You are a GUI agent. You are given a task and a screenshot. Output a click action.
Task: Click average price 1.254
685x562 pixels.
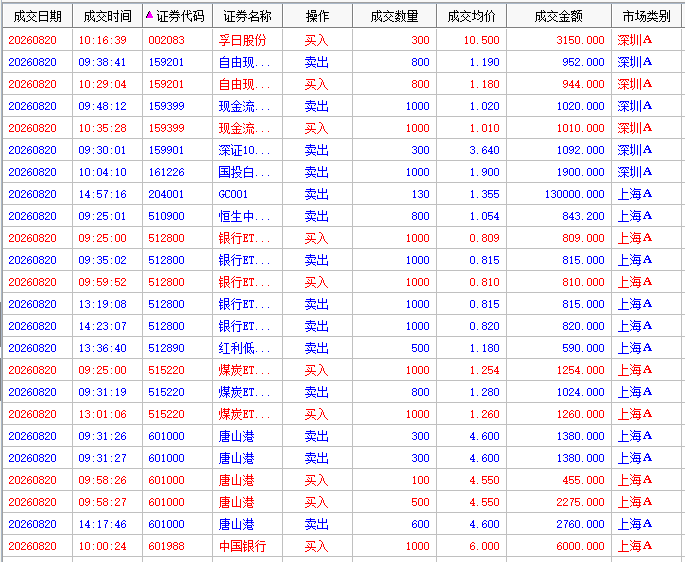[484, 370]
